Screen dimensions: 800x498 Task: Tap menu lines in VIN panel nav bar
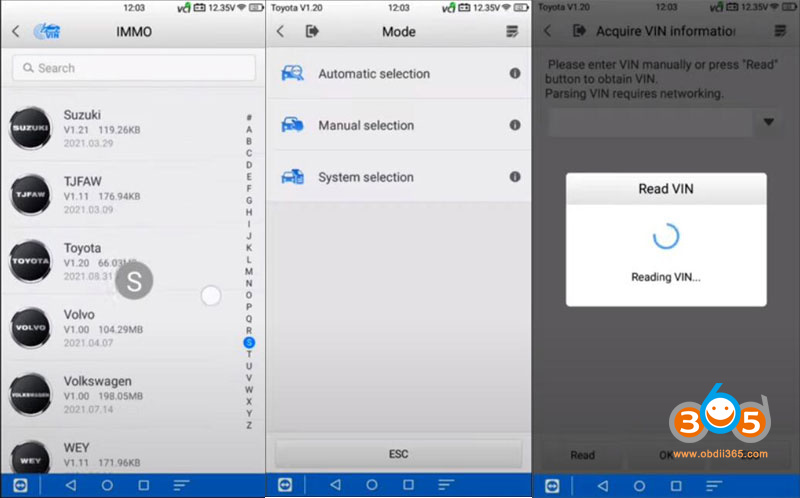tap(714, 486)
